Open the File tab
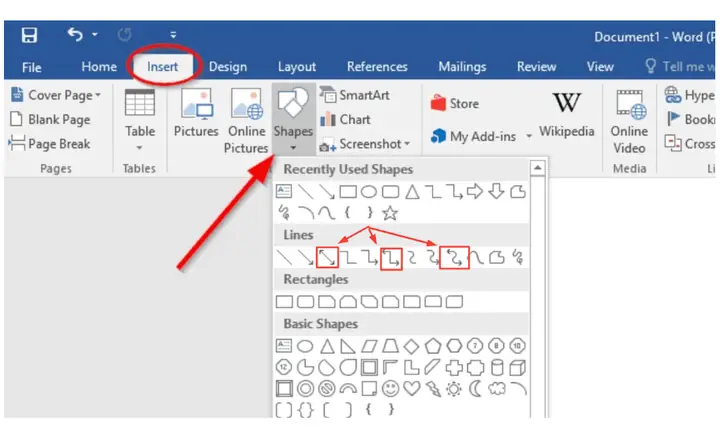This screenshot has height=439, width=720. pos(32,68)
